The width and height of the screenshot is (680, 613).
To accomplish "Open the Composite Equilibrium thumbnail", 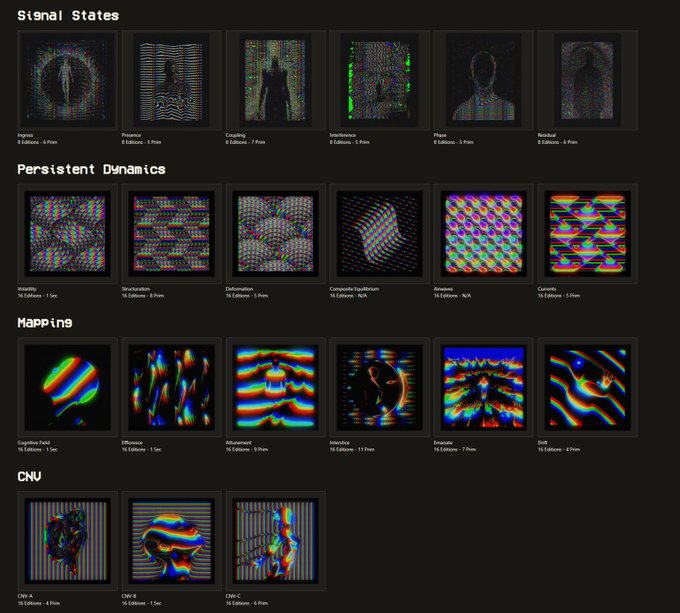I will [x=379, y=234].
